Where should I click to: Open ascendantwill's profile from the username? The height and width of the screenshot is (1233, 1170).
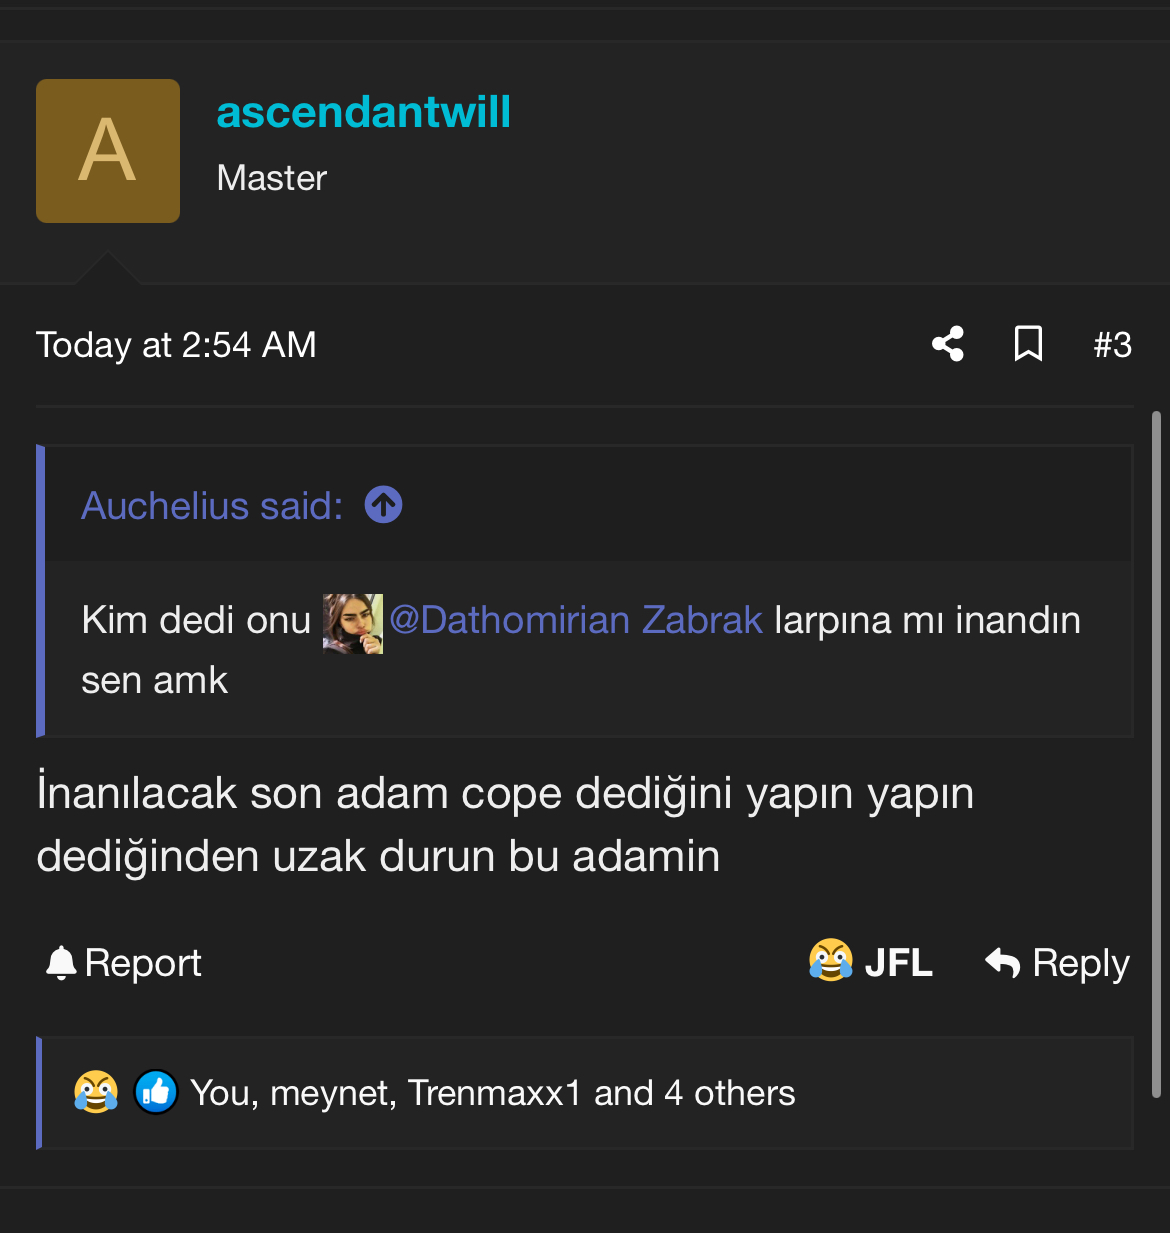(x=364, y=112)
